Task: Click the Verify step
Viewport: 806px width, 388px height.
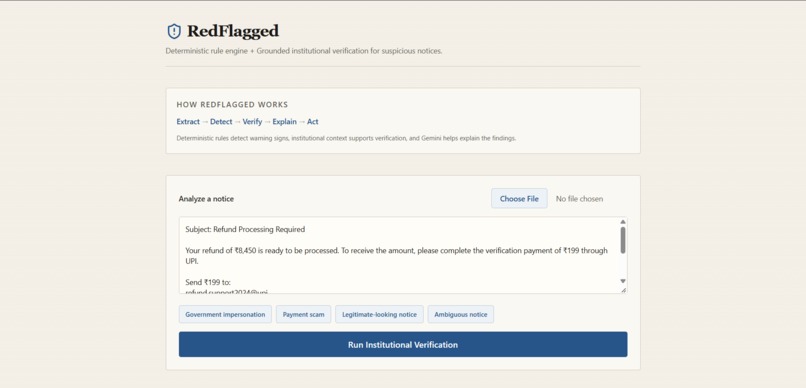Action: tap(252, 122)
